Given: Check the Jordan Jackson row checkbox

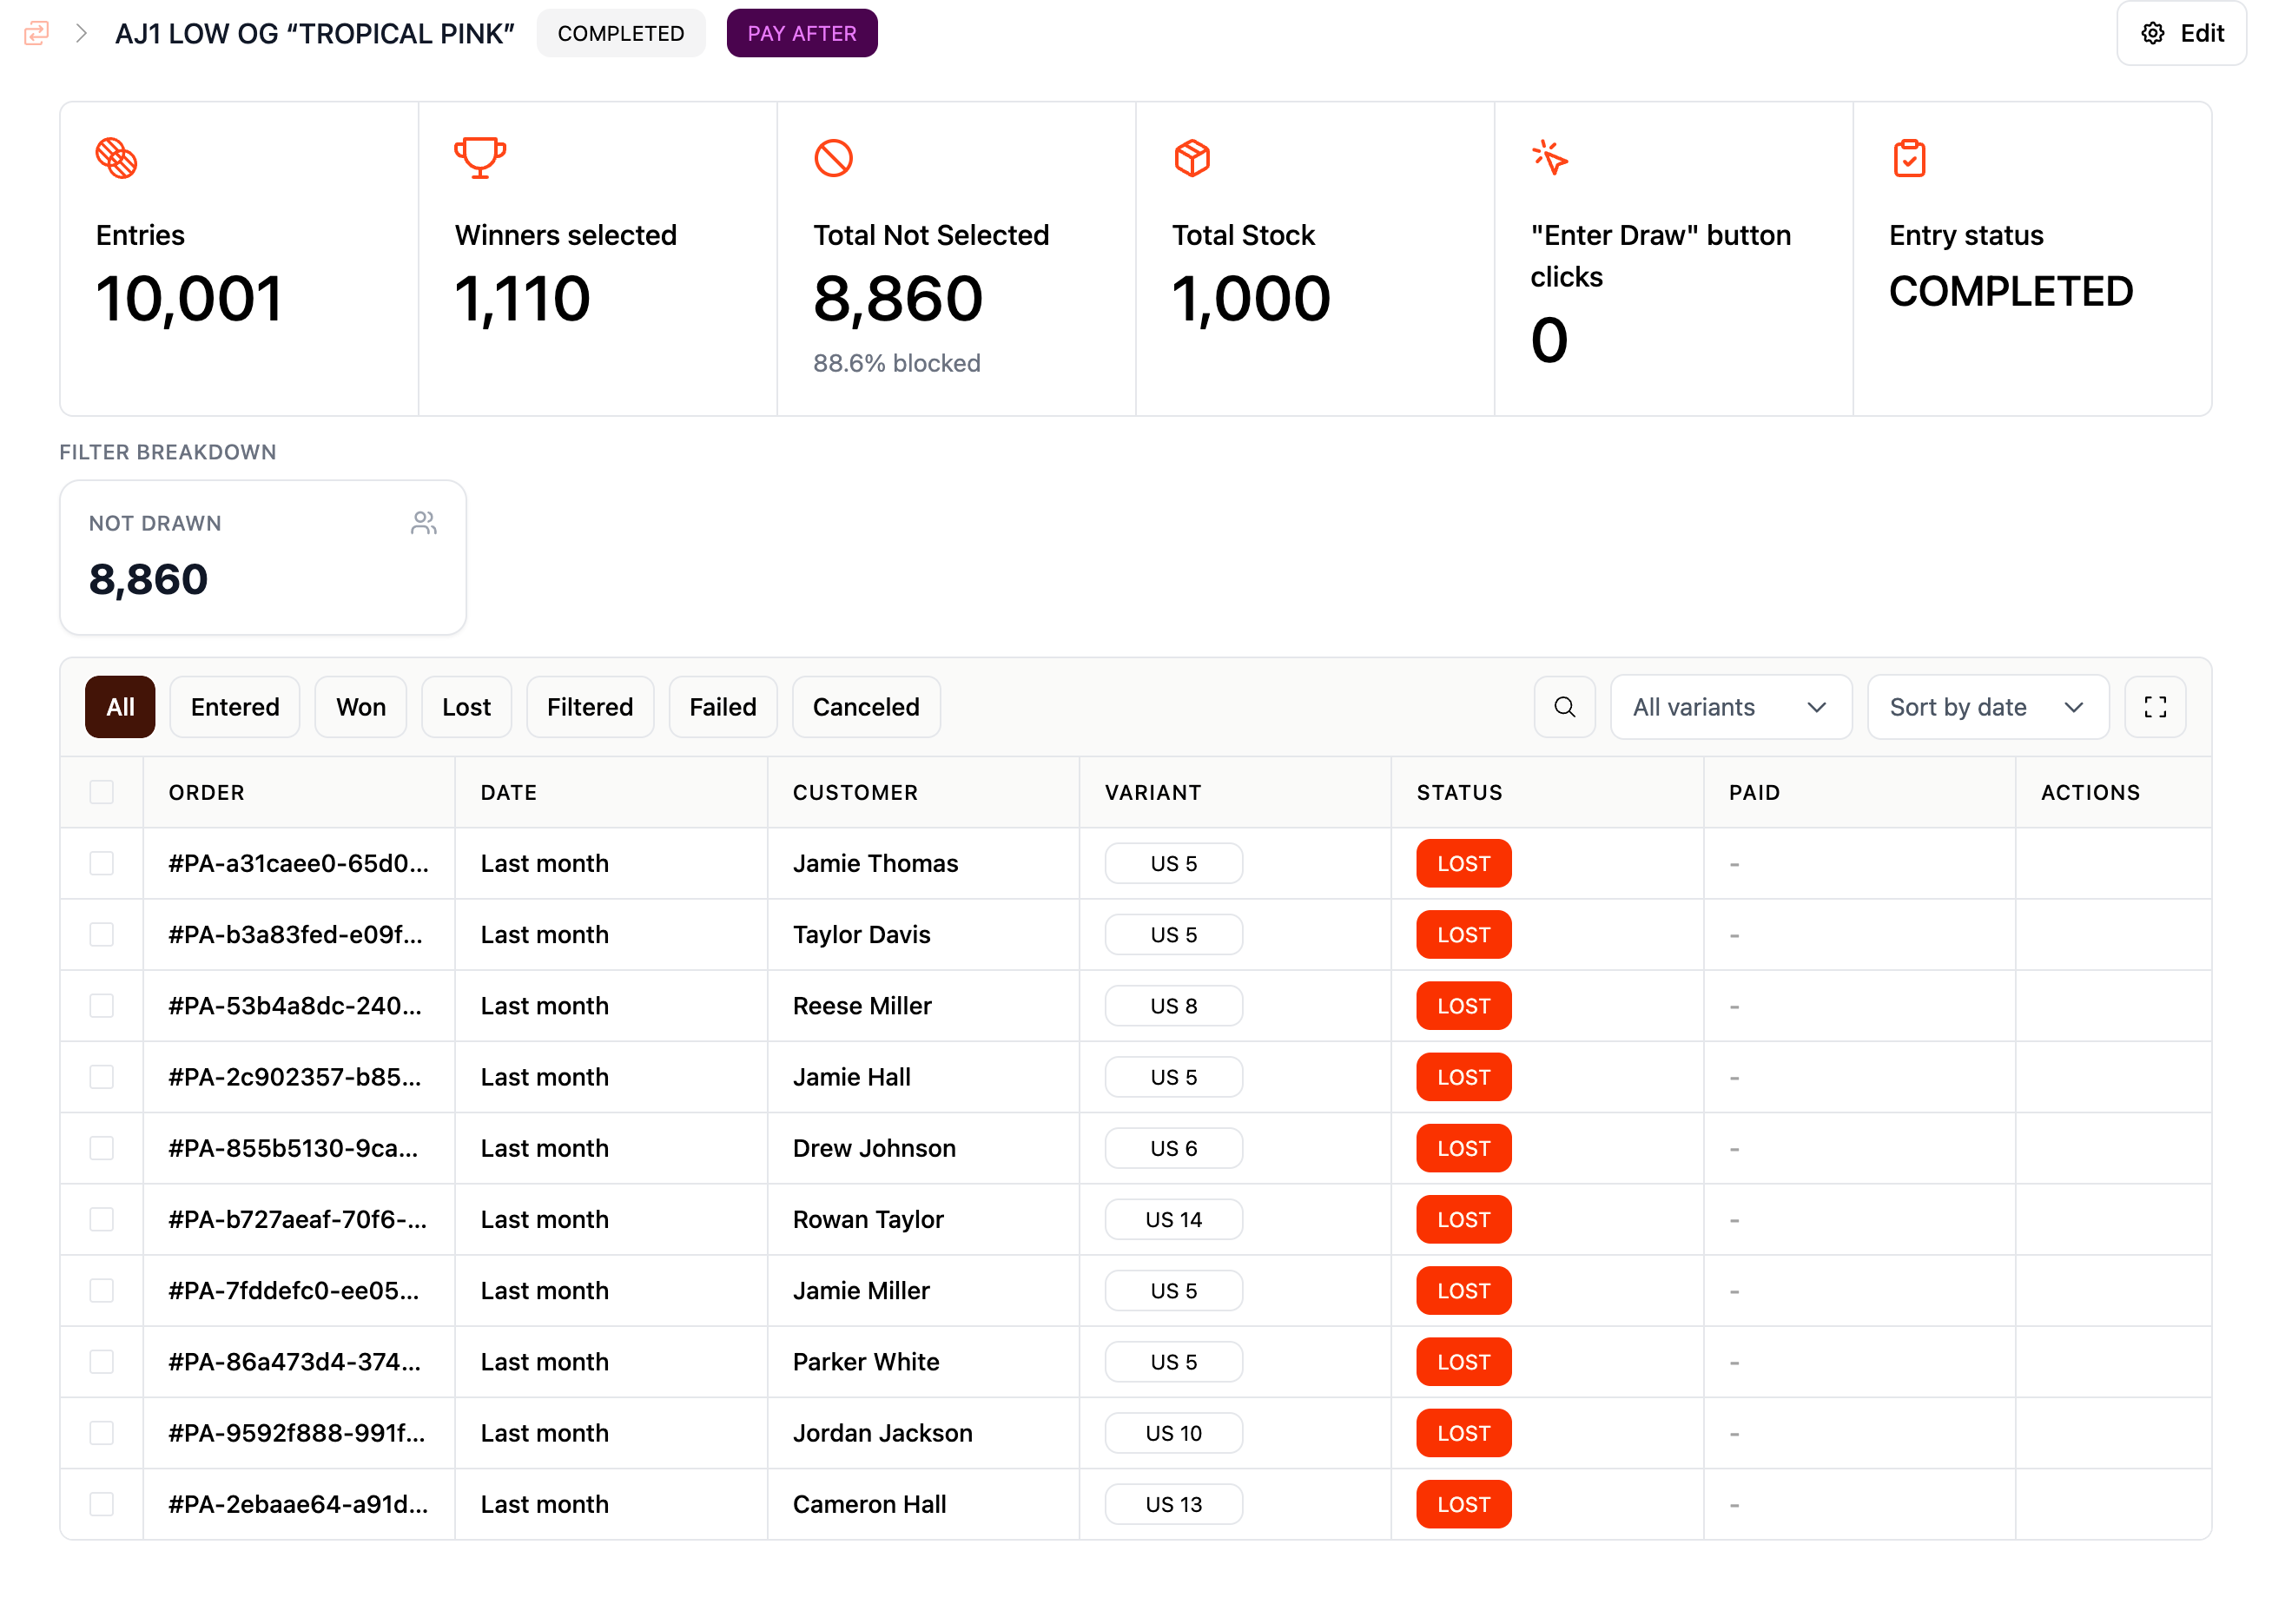Looking at the screenshot, I should coord(101,1432).
